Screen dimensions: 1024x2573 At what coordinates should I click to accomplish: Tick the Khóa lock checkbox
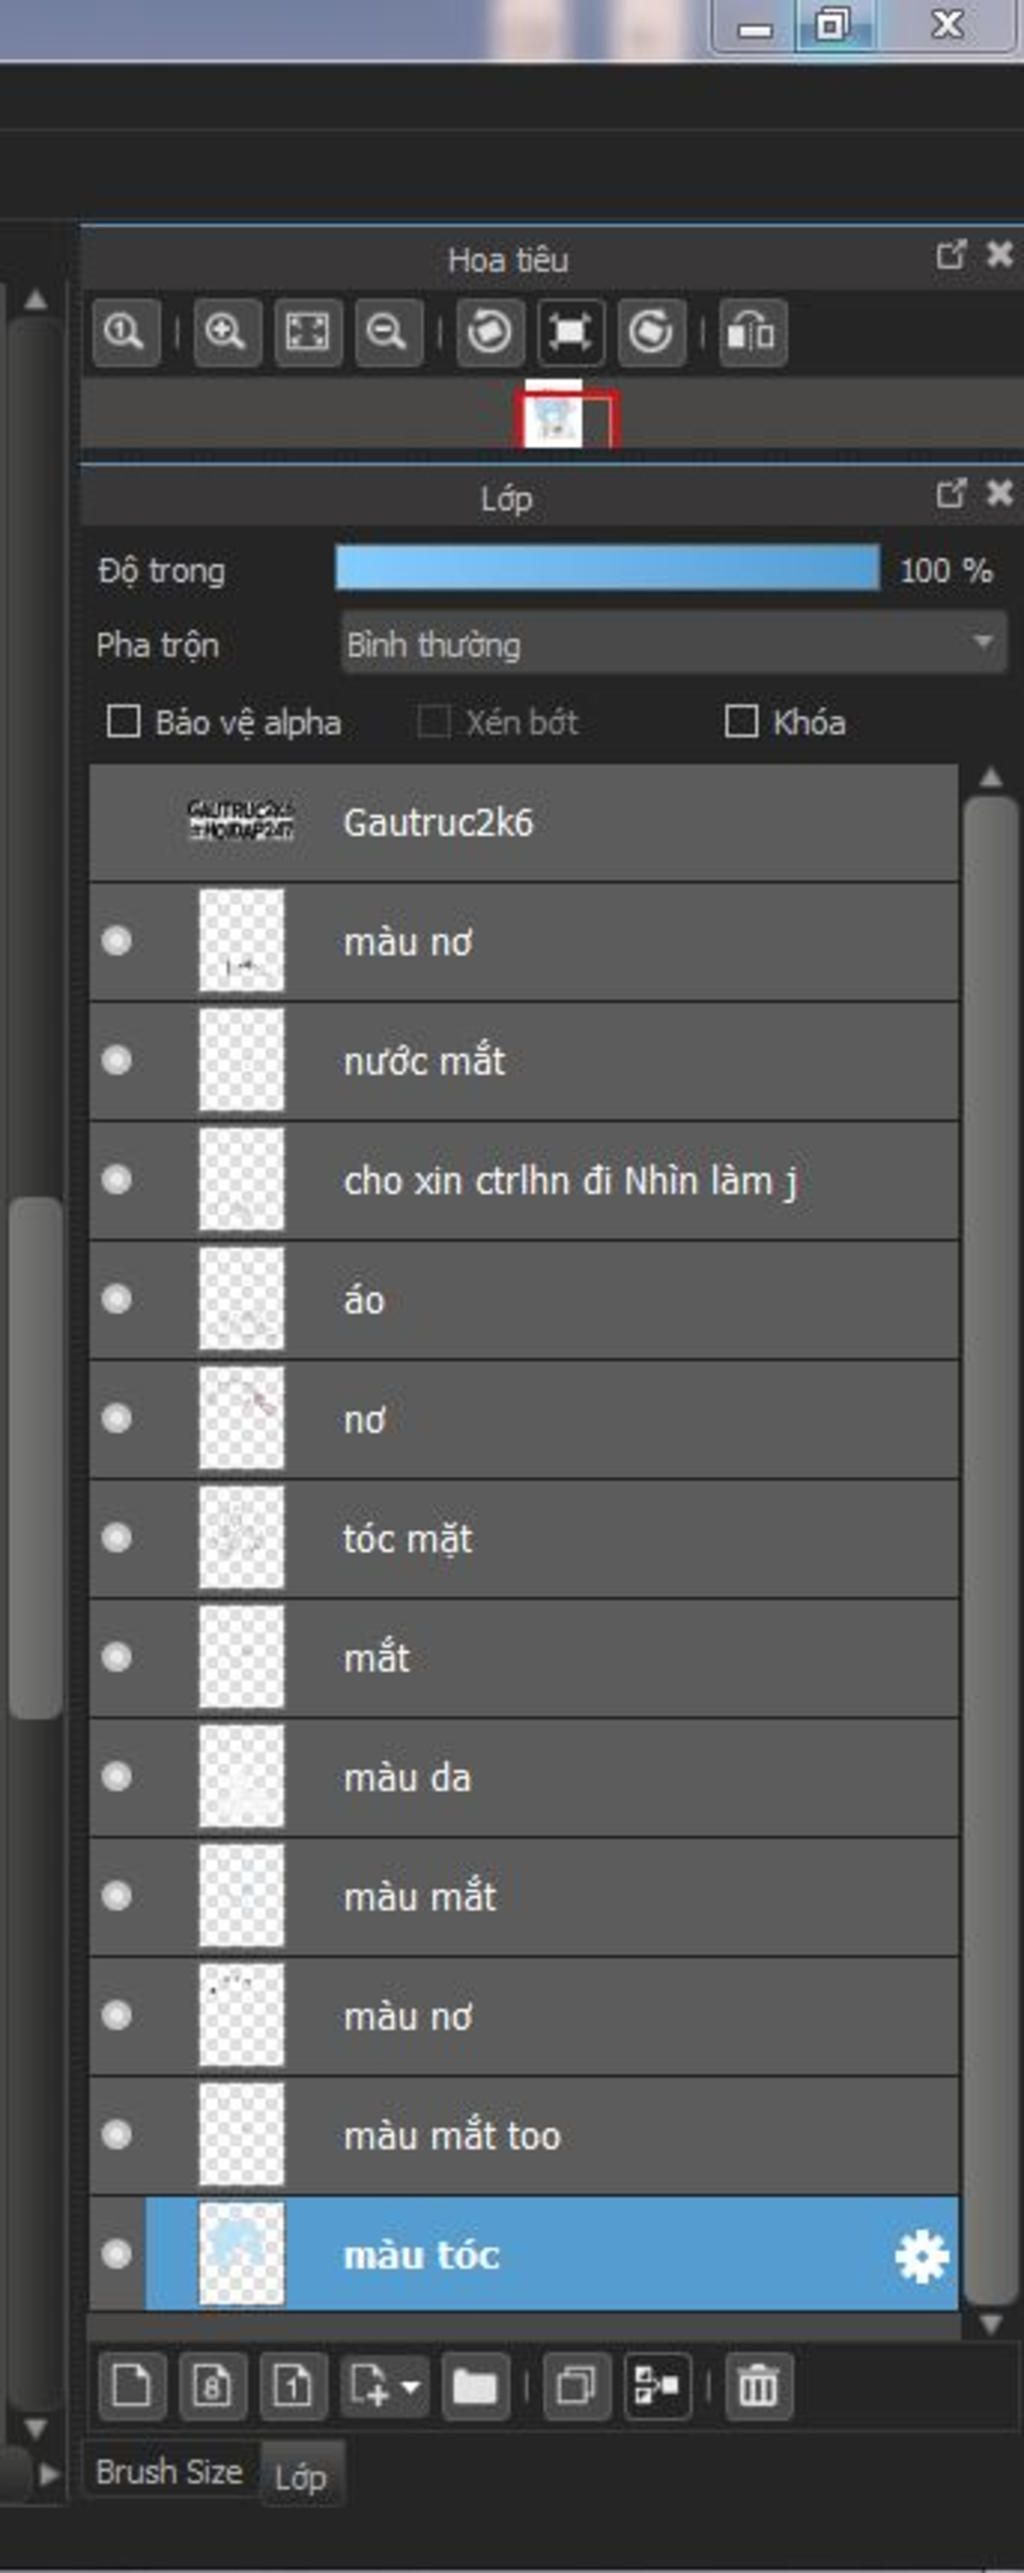coord(741,721)
